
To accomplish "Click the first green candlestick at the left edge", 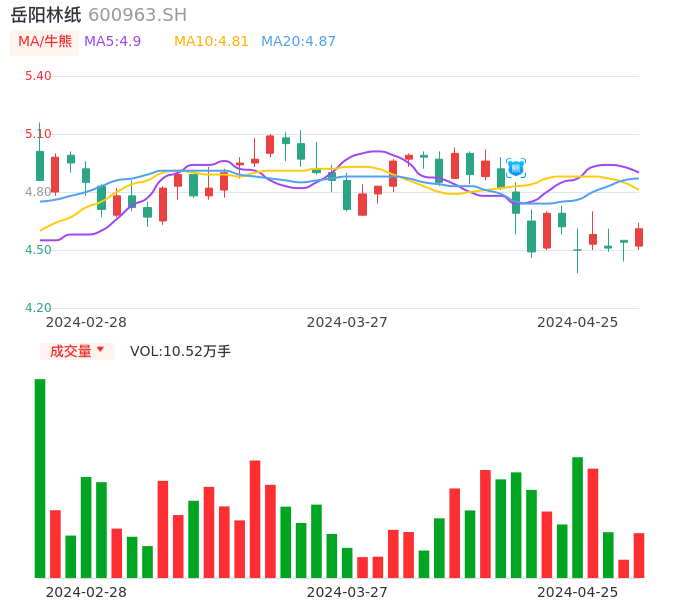I will click(x=40, y=165).
